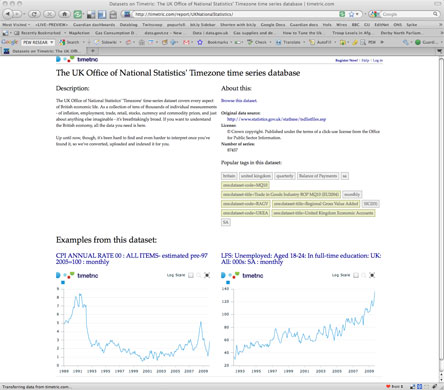Screen dimensions: 444x390
Task: Select the Balance of Payments tag
Action: pos(318,176)
